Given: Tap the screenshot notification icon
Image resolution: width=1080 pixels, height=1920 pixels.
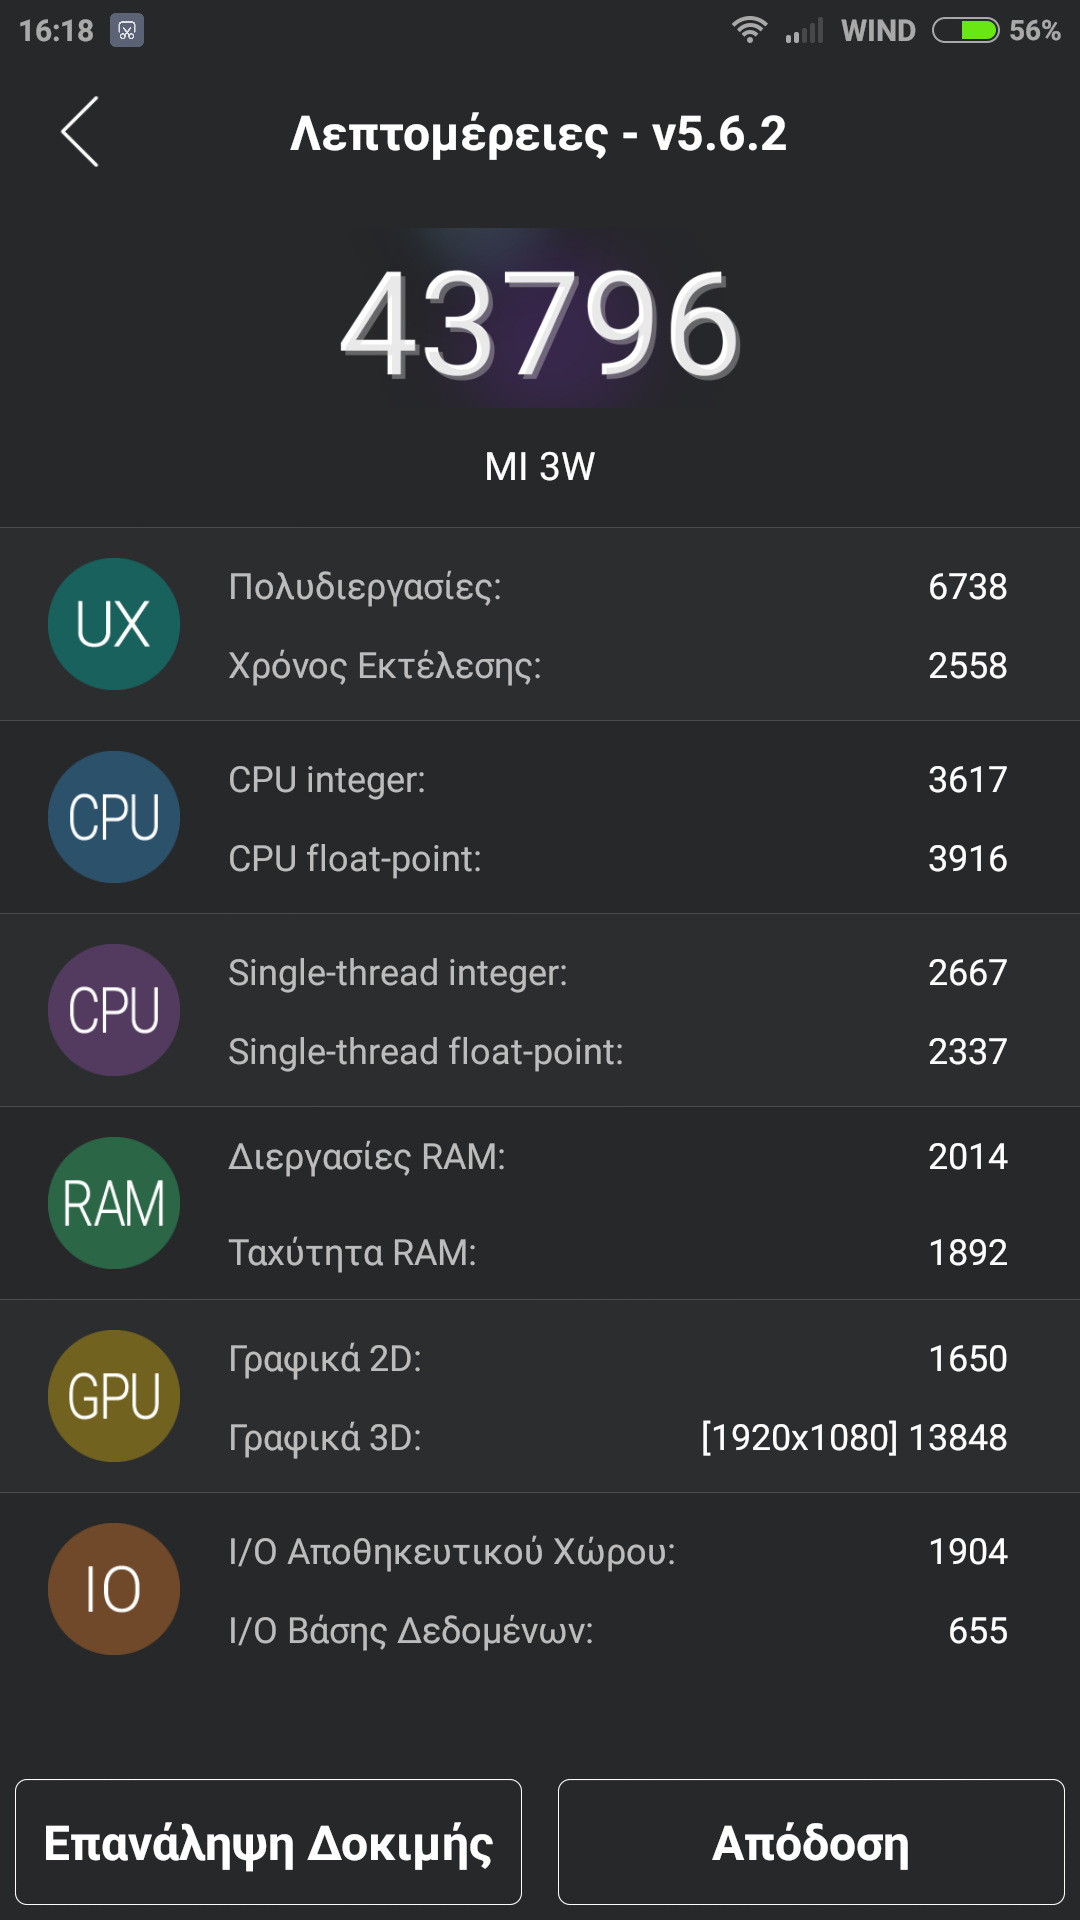Looking at the screenshot, I should [127, 30].
